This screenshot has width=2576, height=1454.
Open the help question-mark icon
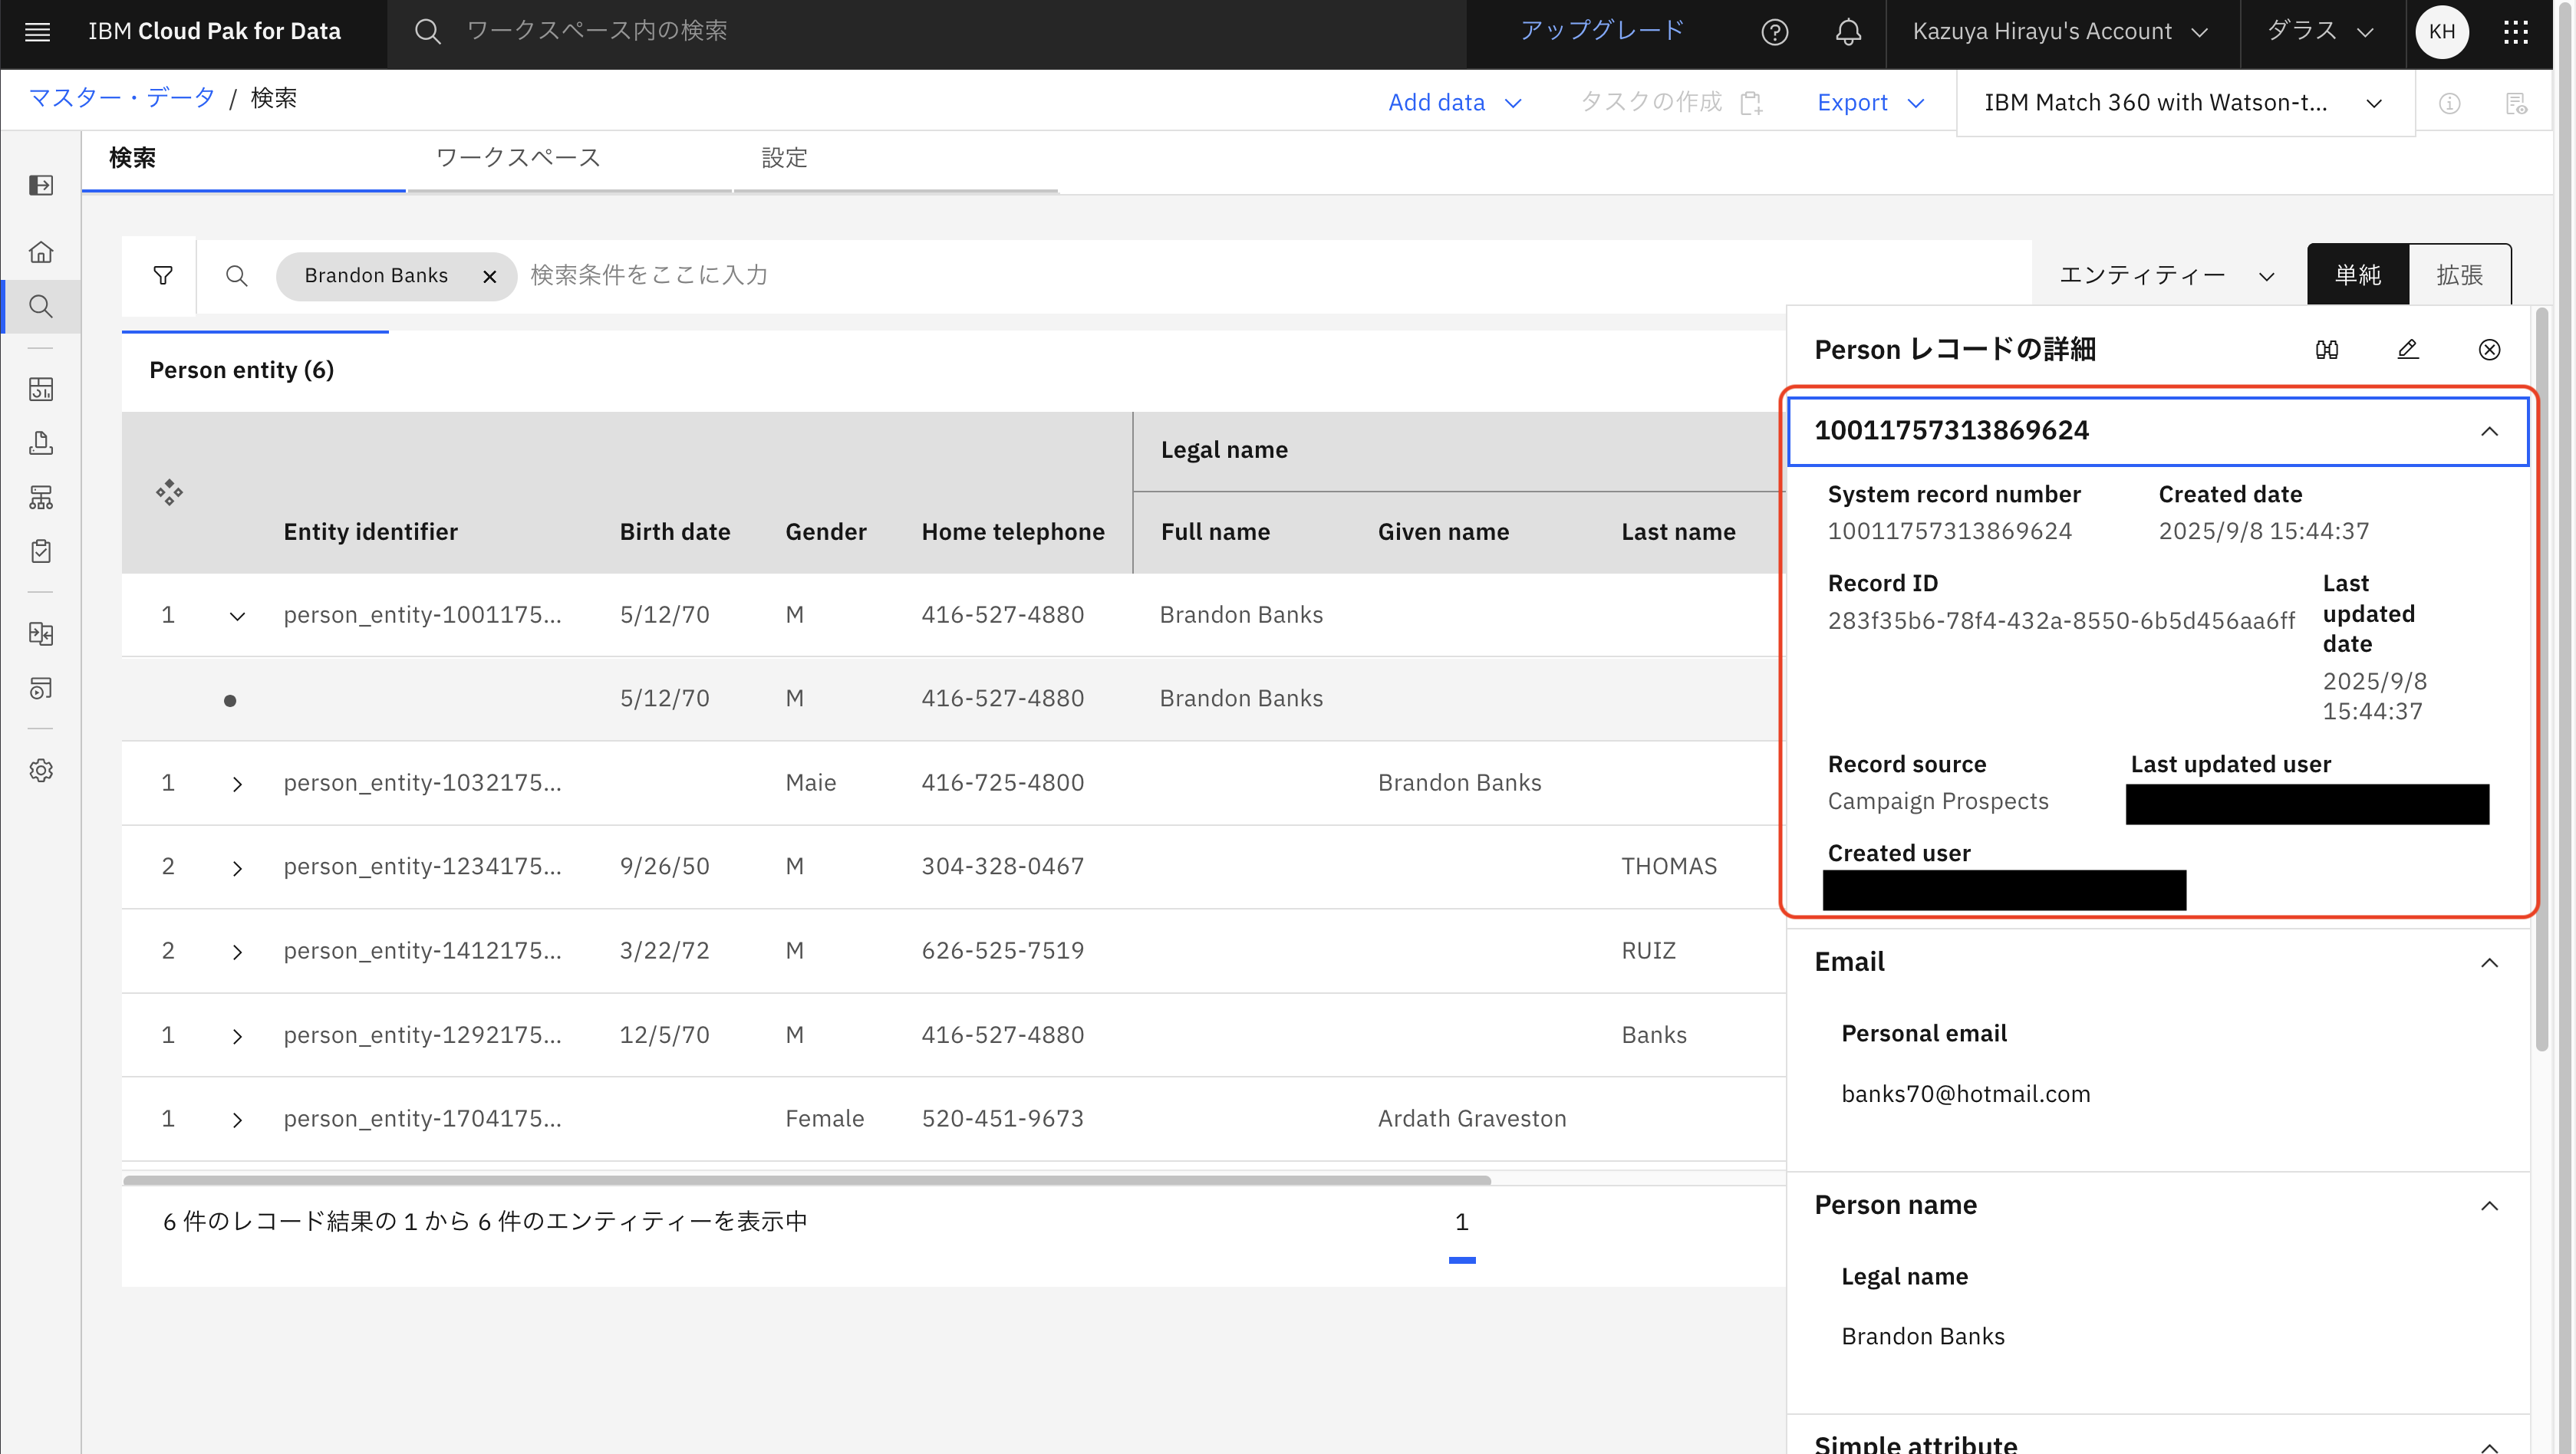click(1774, 32)
